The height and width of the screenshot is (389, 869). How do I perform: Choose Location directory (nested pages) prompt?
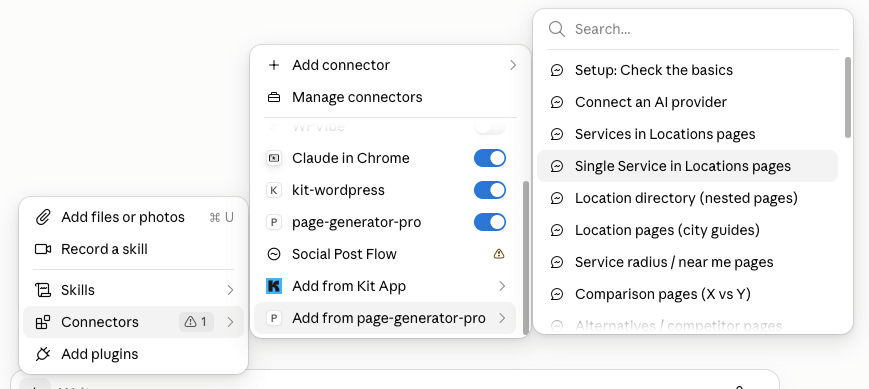click(x=687, y=198)
